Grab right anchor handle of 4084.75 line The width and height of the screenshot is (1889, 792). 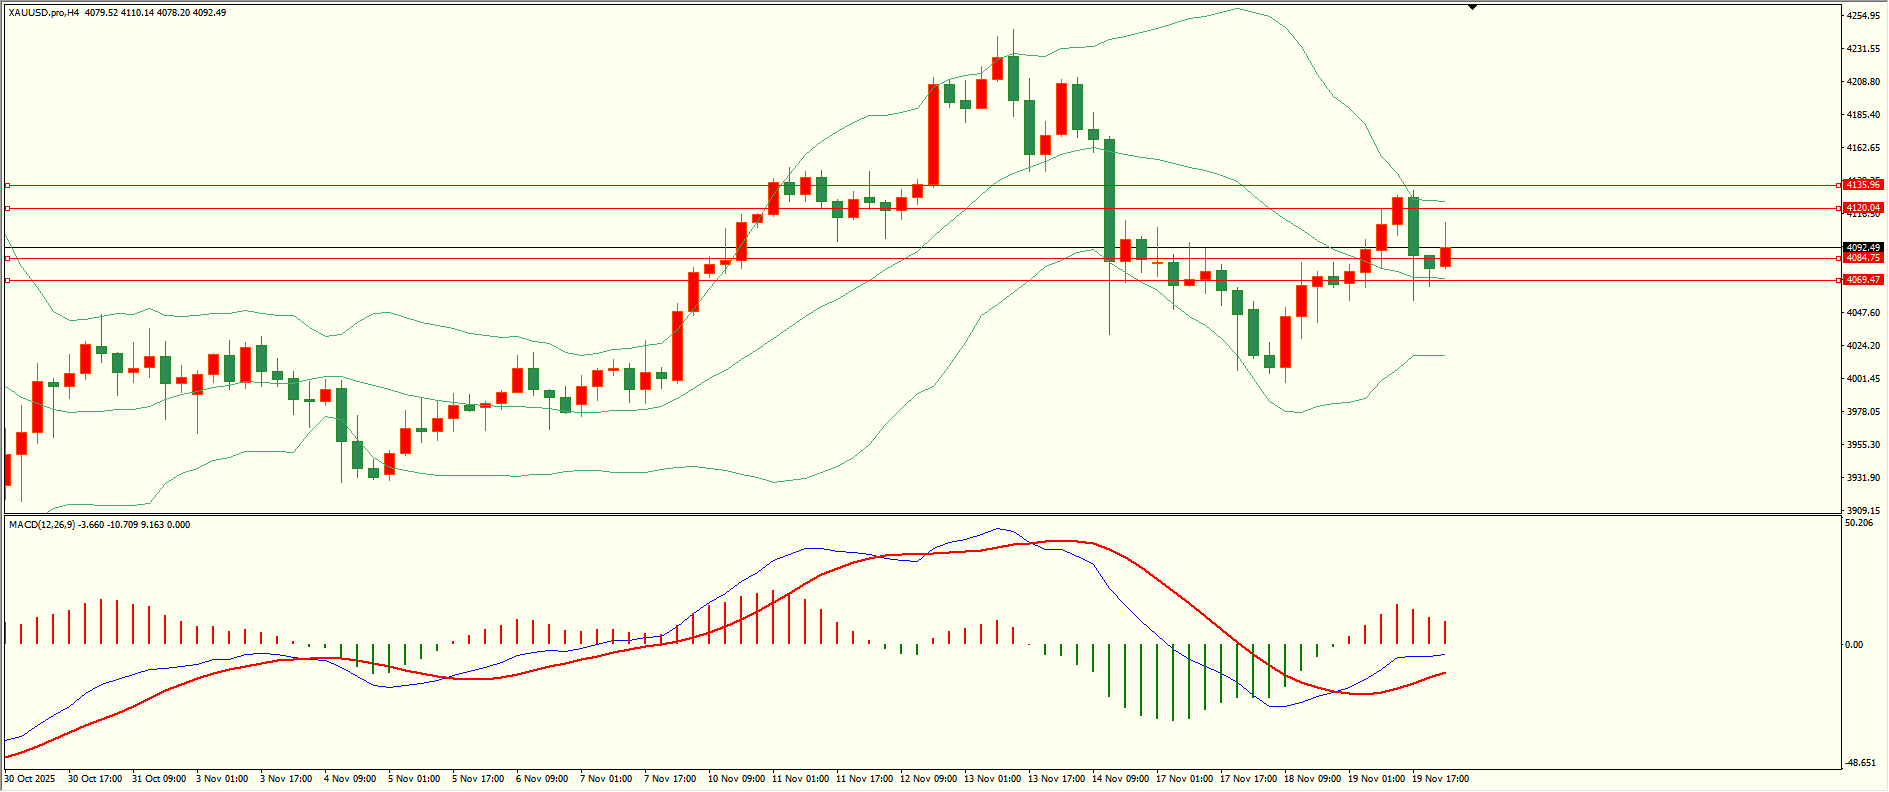[x=1838, y=258]
